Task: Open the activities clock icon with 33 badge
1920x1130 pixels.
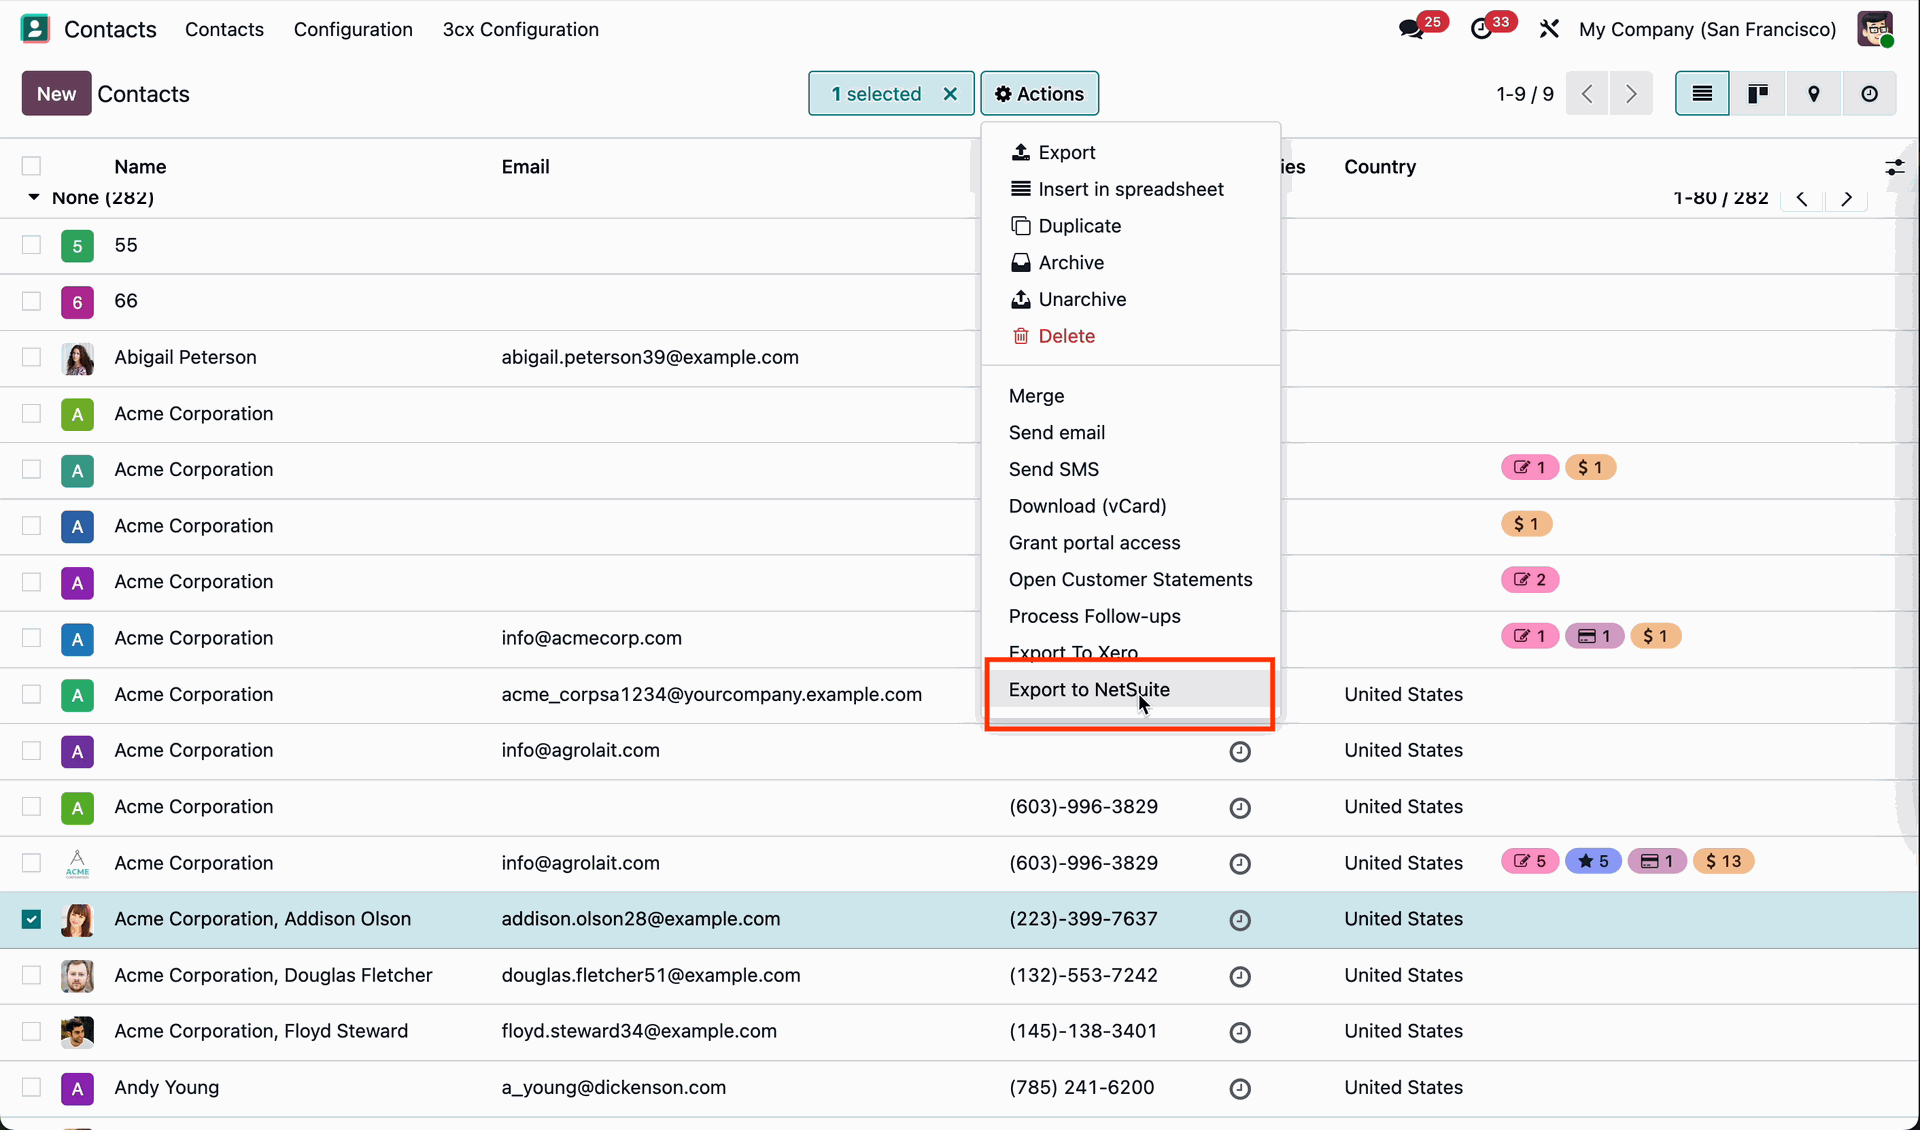Action: (1482, 29)
